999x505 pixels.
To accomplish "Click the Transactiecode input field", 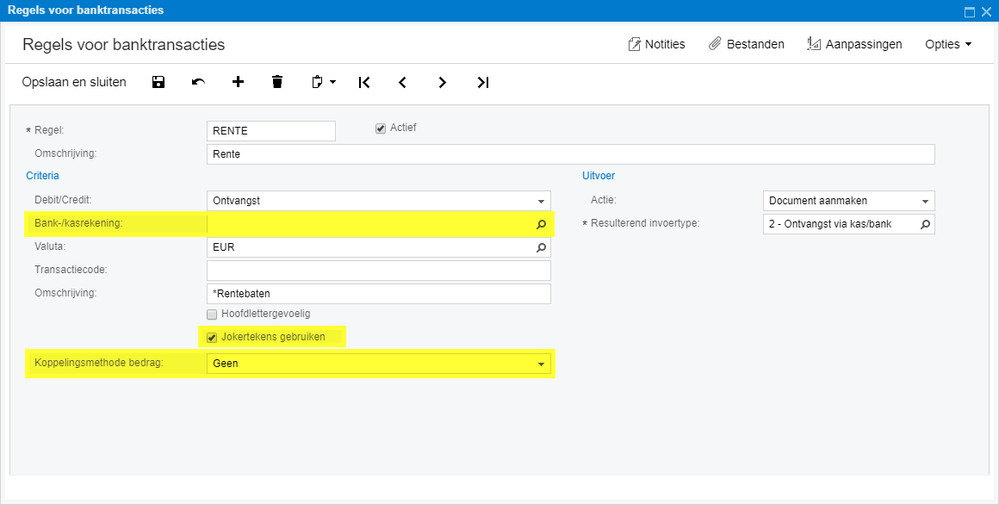I will click(378, 270).
